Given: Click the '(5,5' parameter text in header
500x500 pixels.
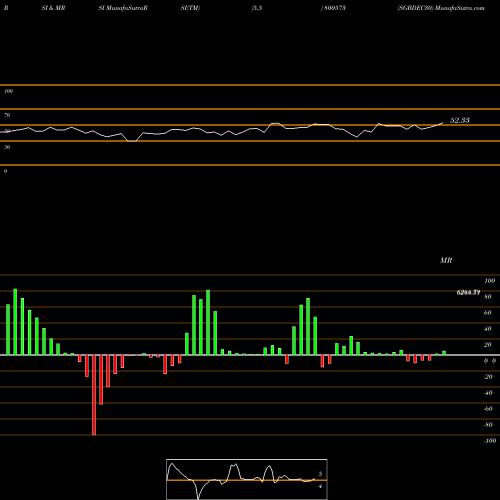Looking at the screenshot, I should [x=257, y=8].
